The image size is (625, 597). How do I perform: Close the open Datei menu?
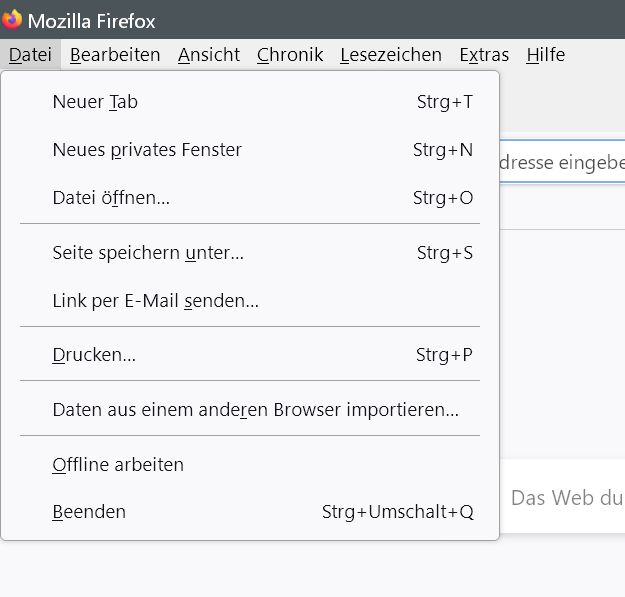click(x=30, y=55)
